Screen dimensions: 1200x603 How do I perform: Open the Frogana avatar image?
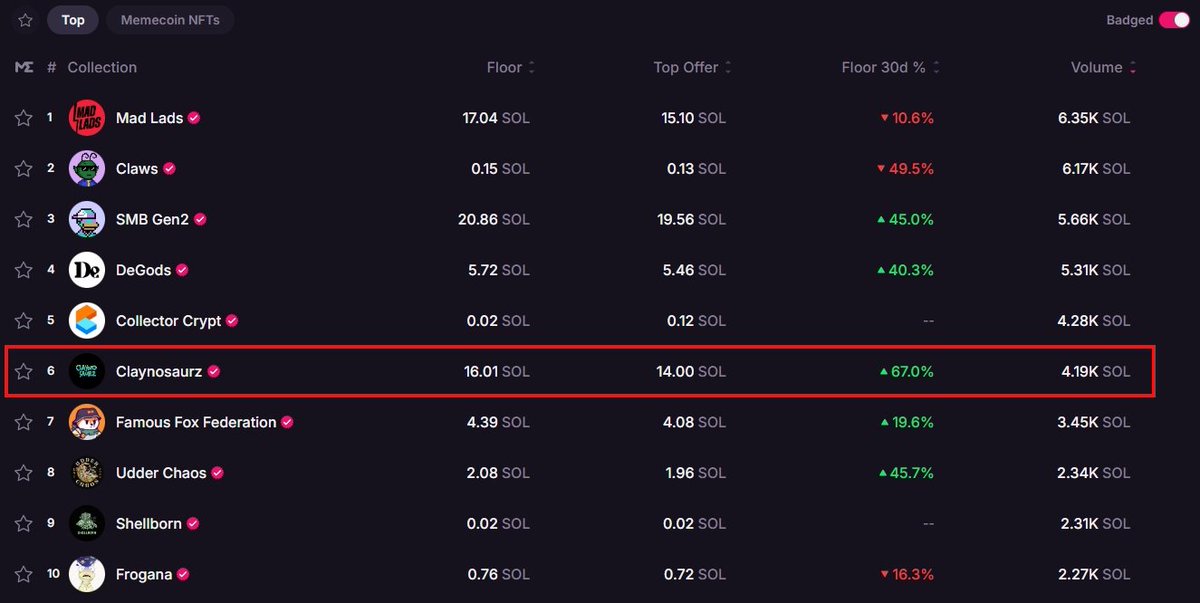(x=87, y=574)
